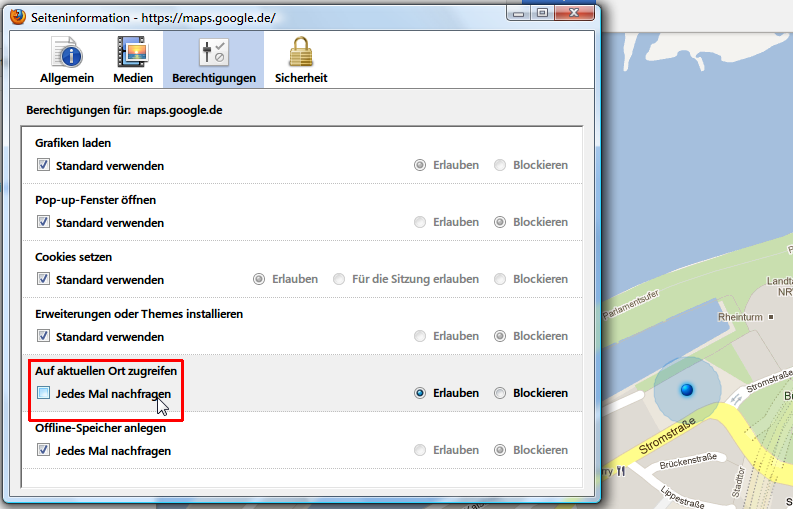Click the blue location dot on the map
The height and width of the screenshot is (509, 793).
coord(687,390)
